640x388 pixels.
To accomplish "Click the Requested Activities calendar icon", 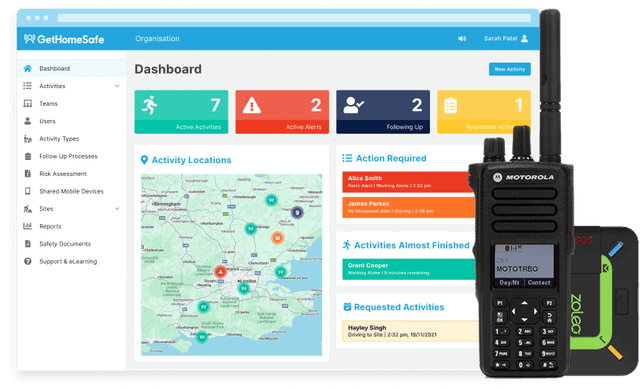I will click(x=347, y=307).
